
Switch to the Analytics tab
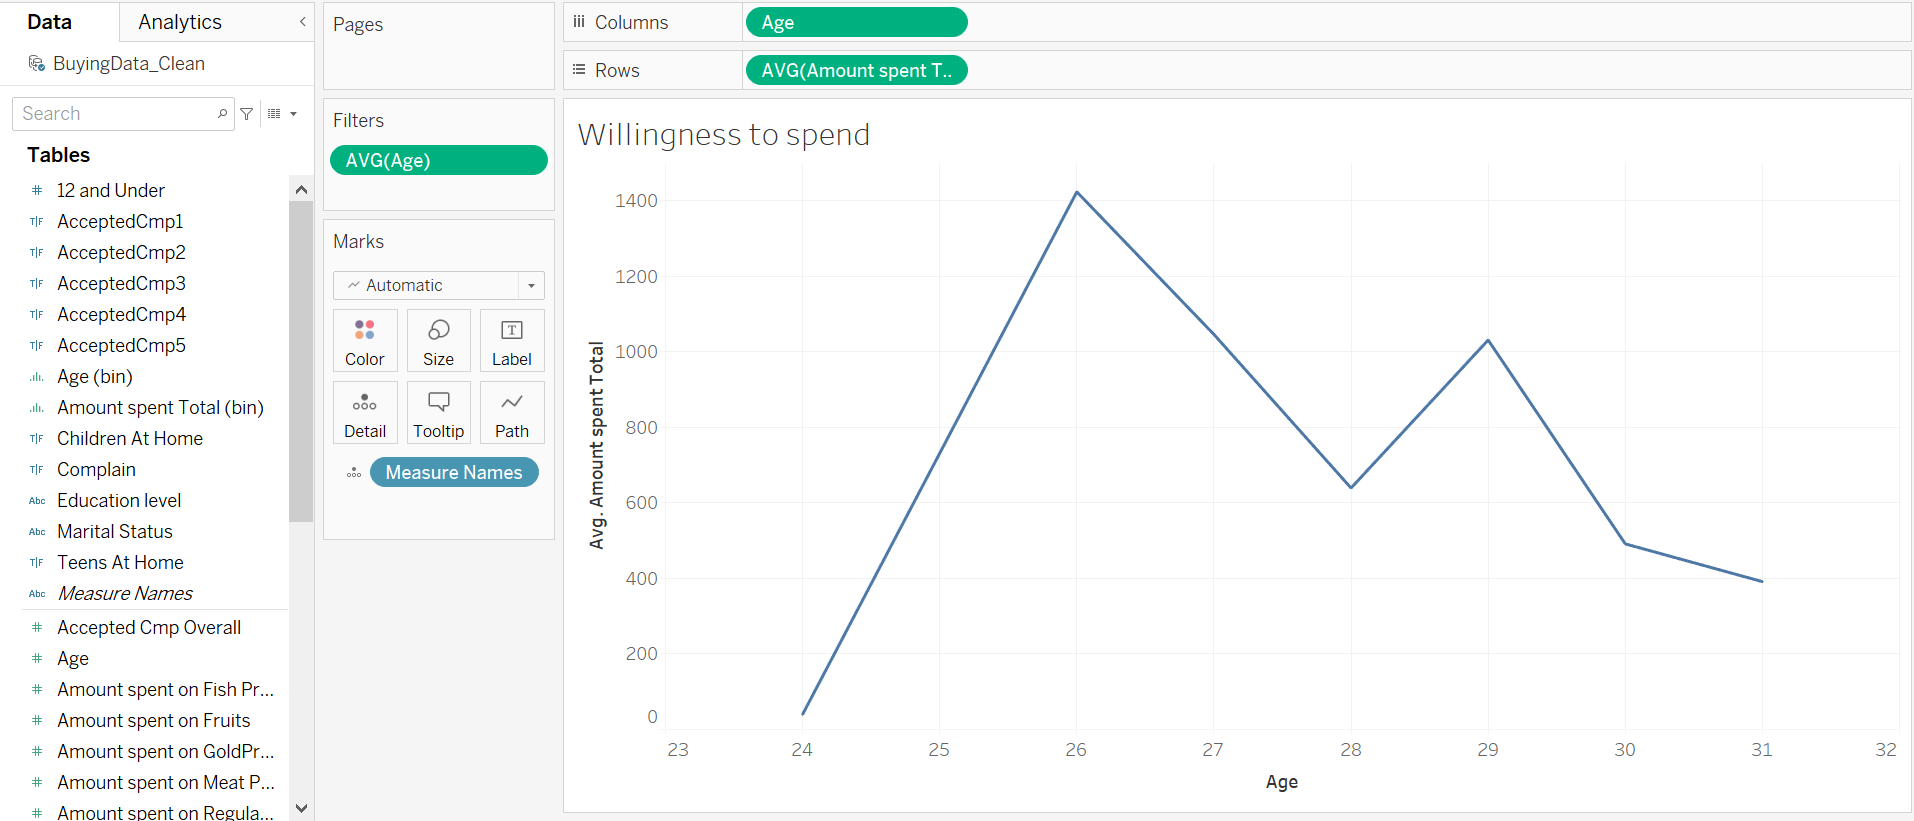179,21
